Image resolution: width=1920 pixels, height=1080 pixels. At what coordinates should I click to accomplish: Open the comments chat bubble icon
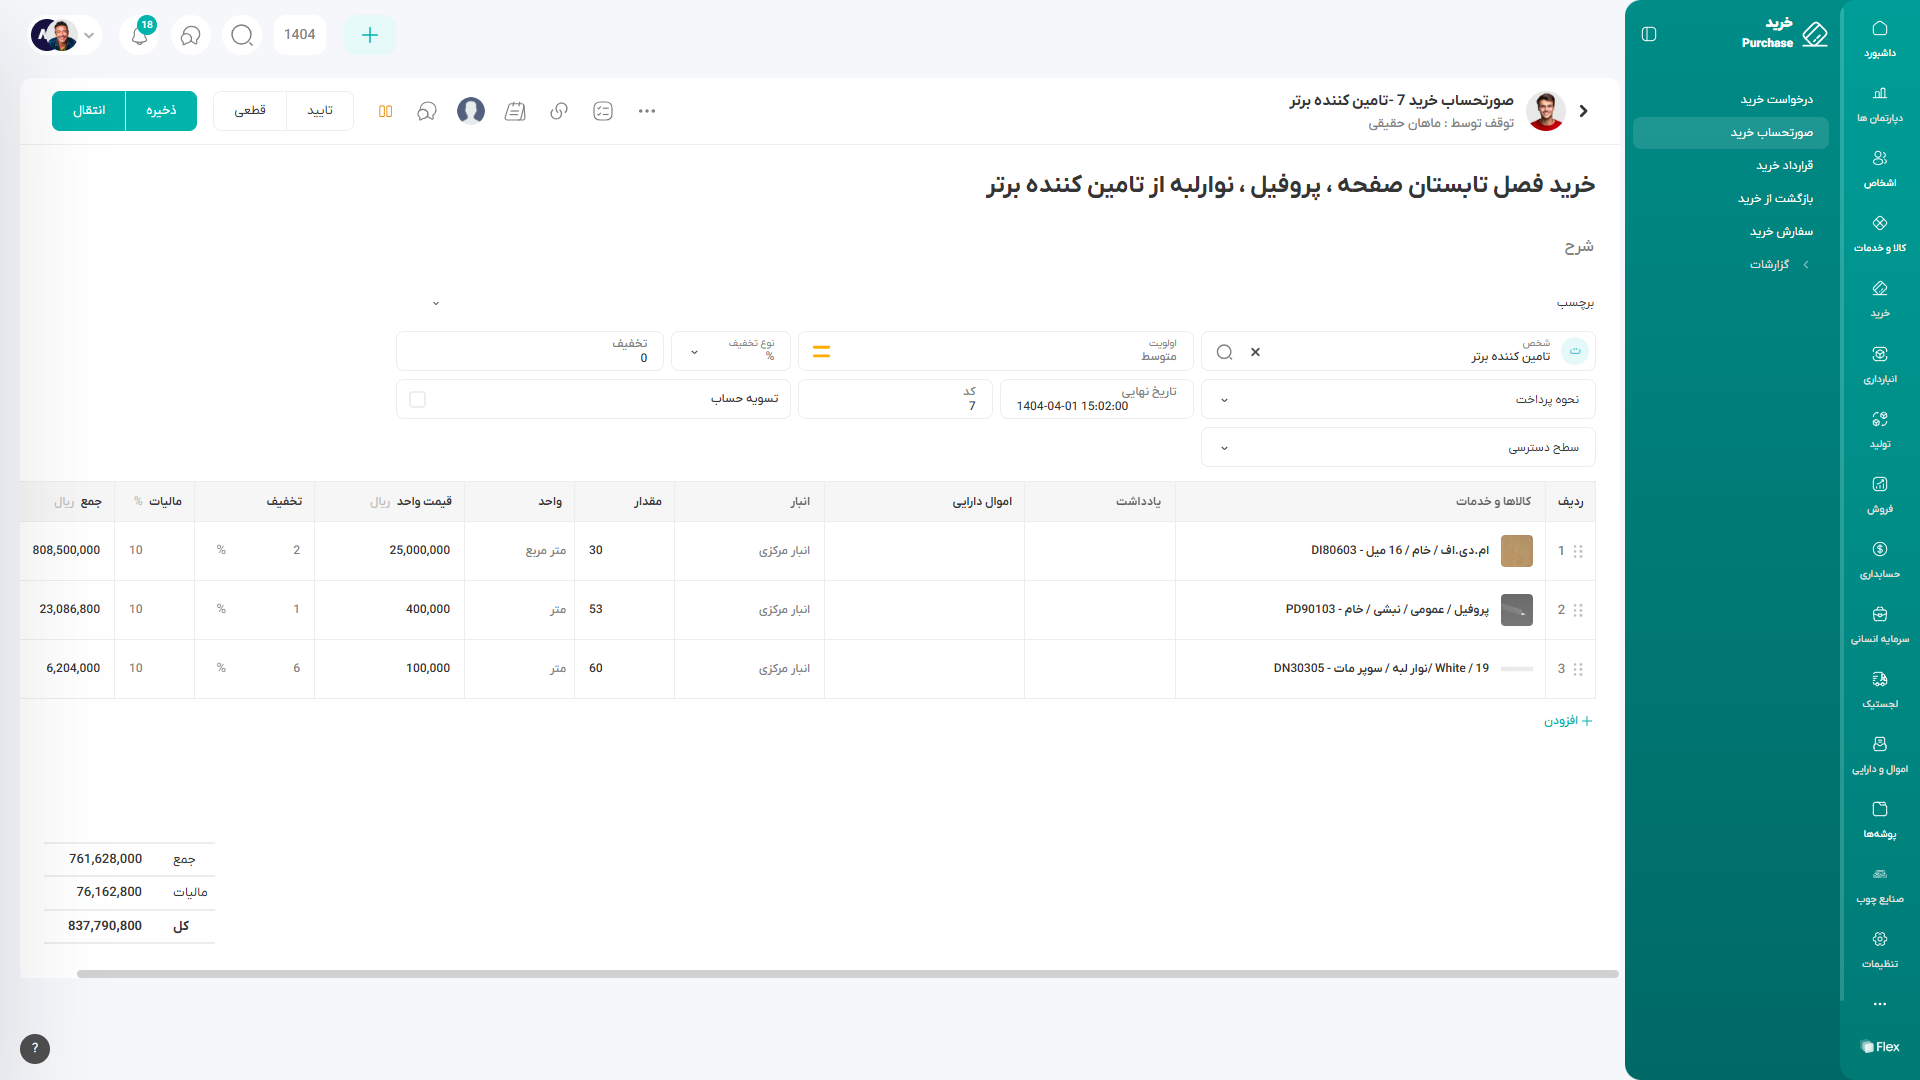(427, 111)
